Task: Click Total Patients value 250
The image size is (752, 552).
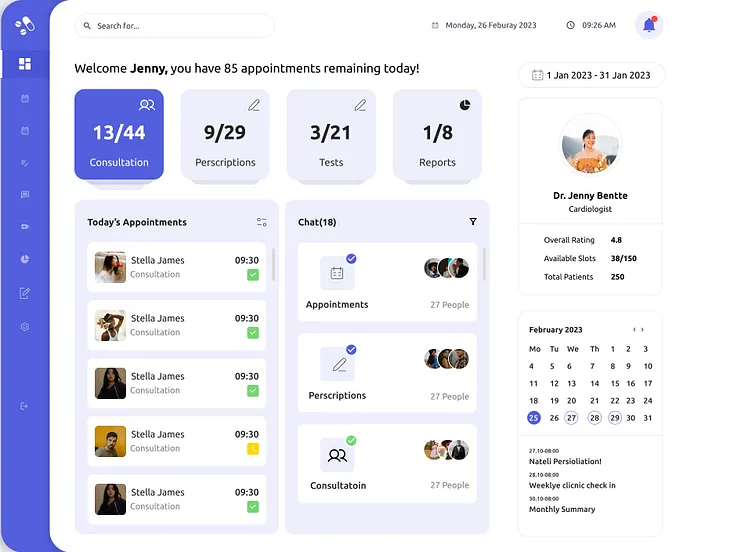Action: tap(618, 277)
